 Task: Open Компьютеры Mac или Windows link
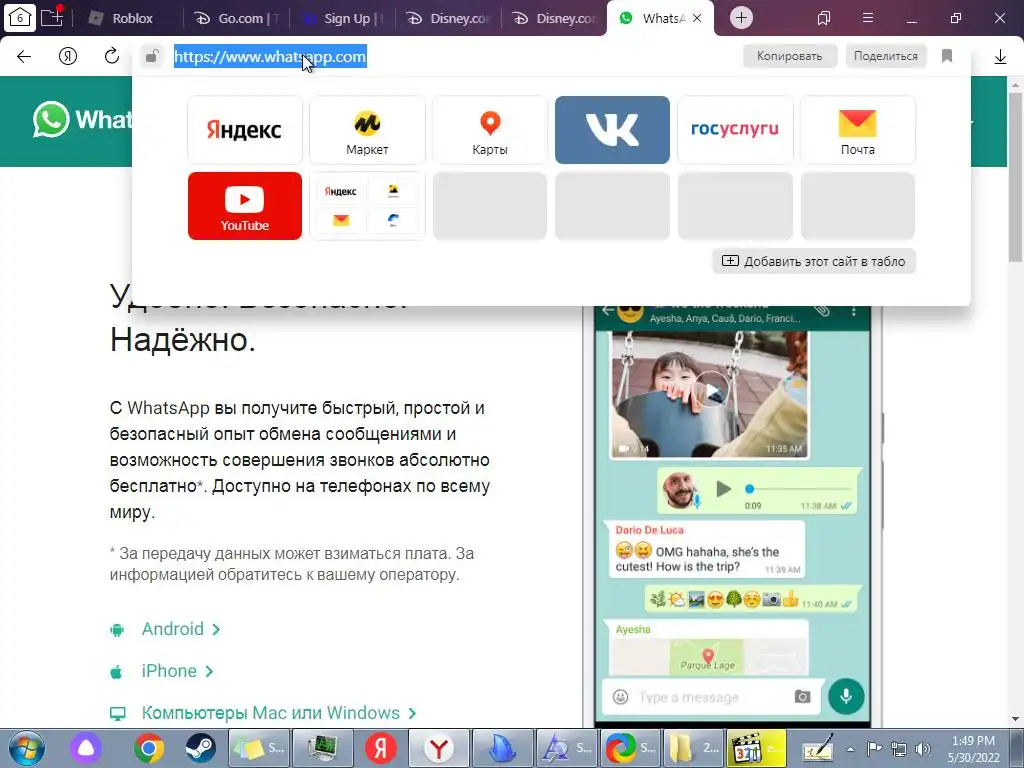(x=270, y=712)
